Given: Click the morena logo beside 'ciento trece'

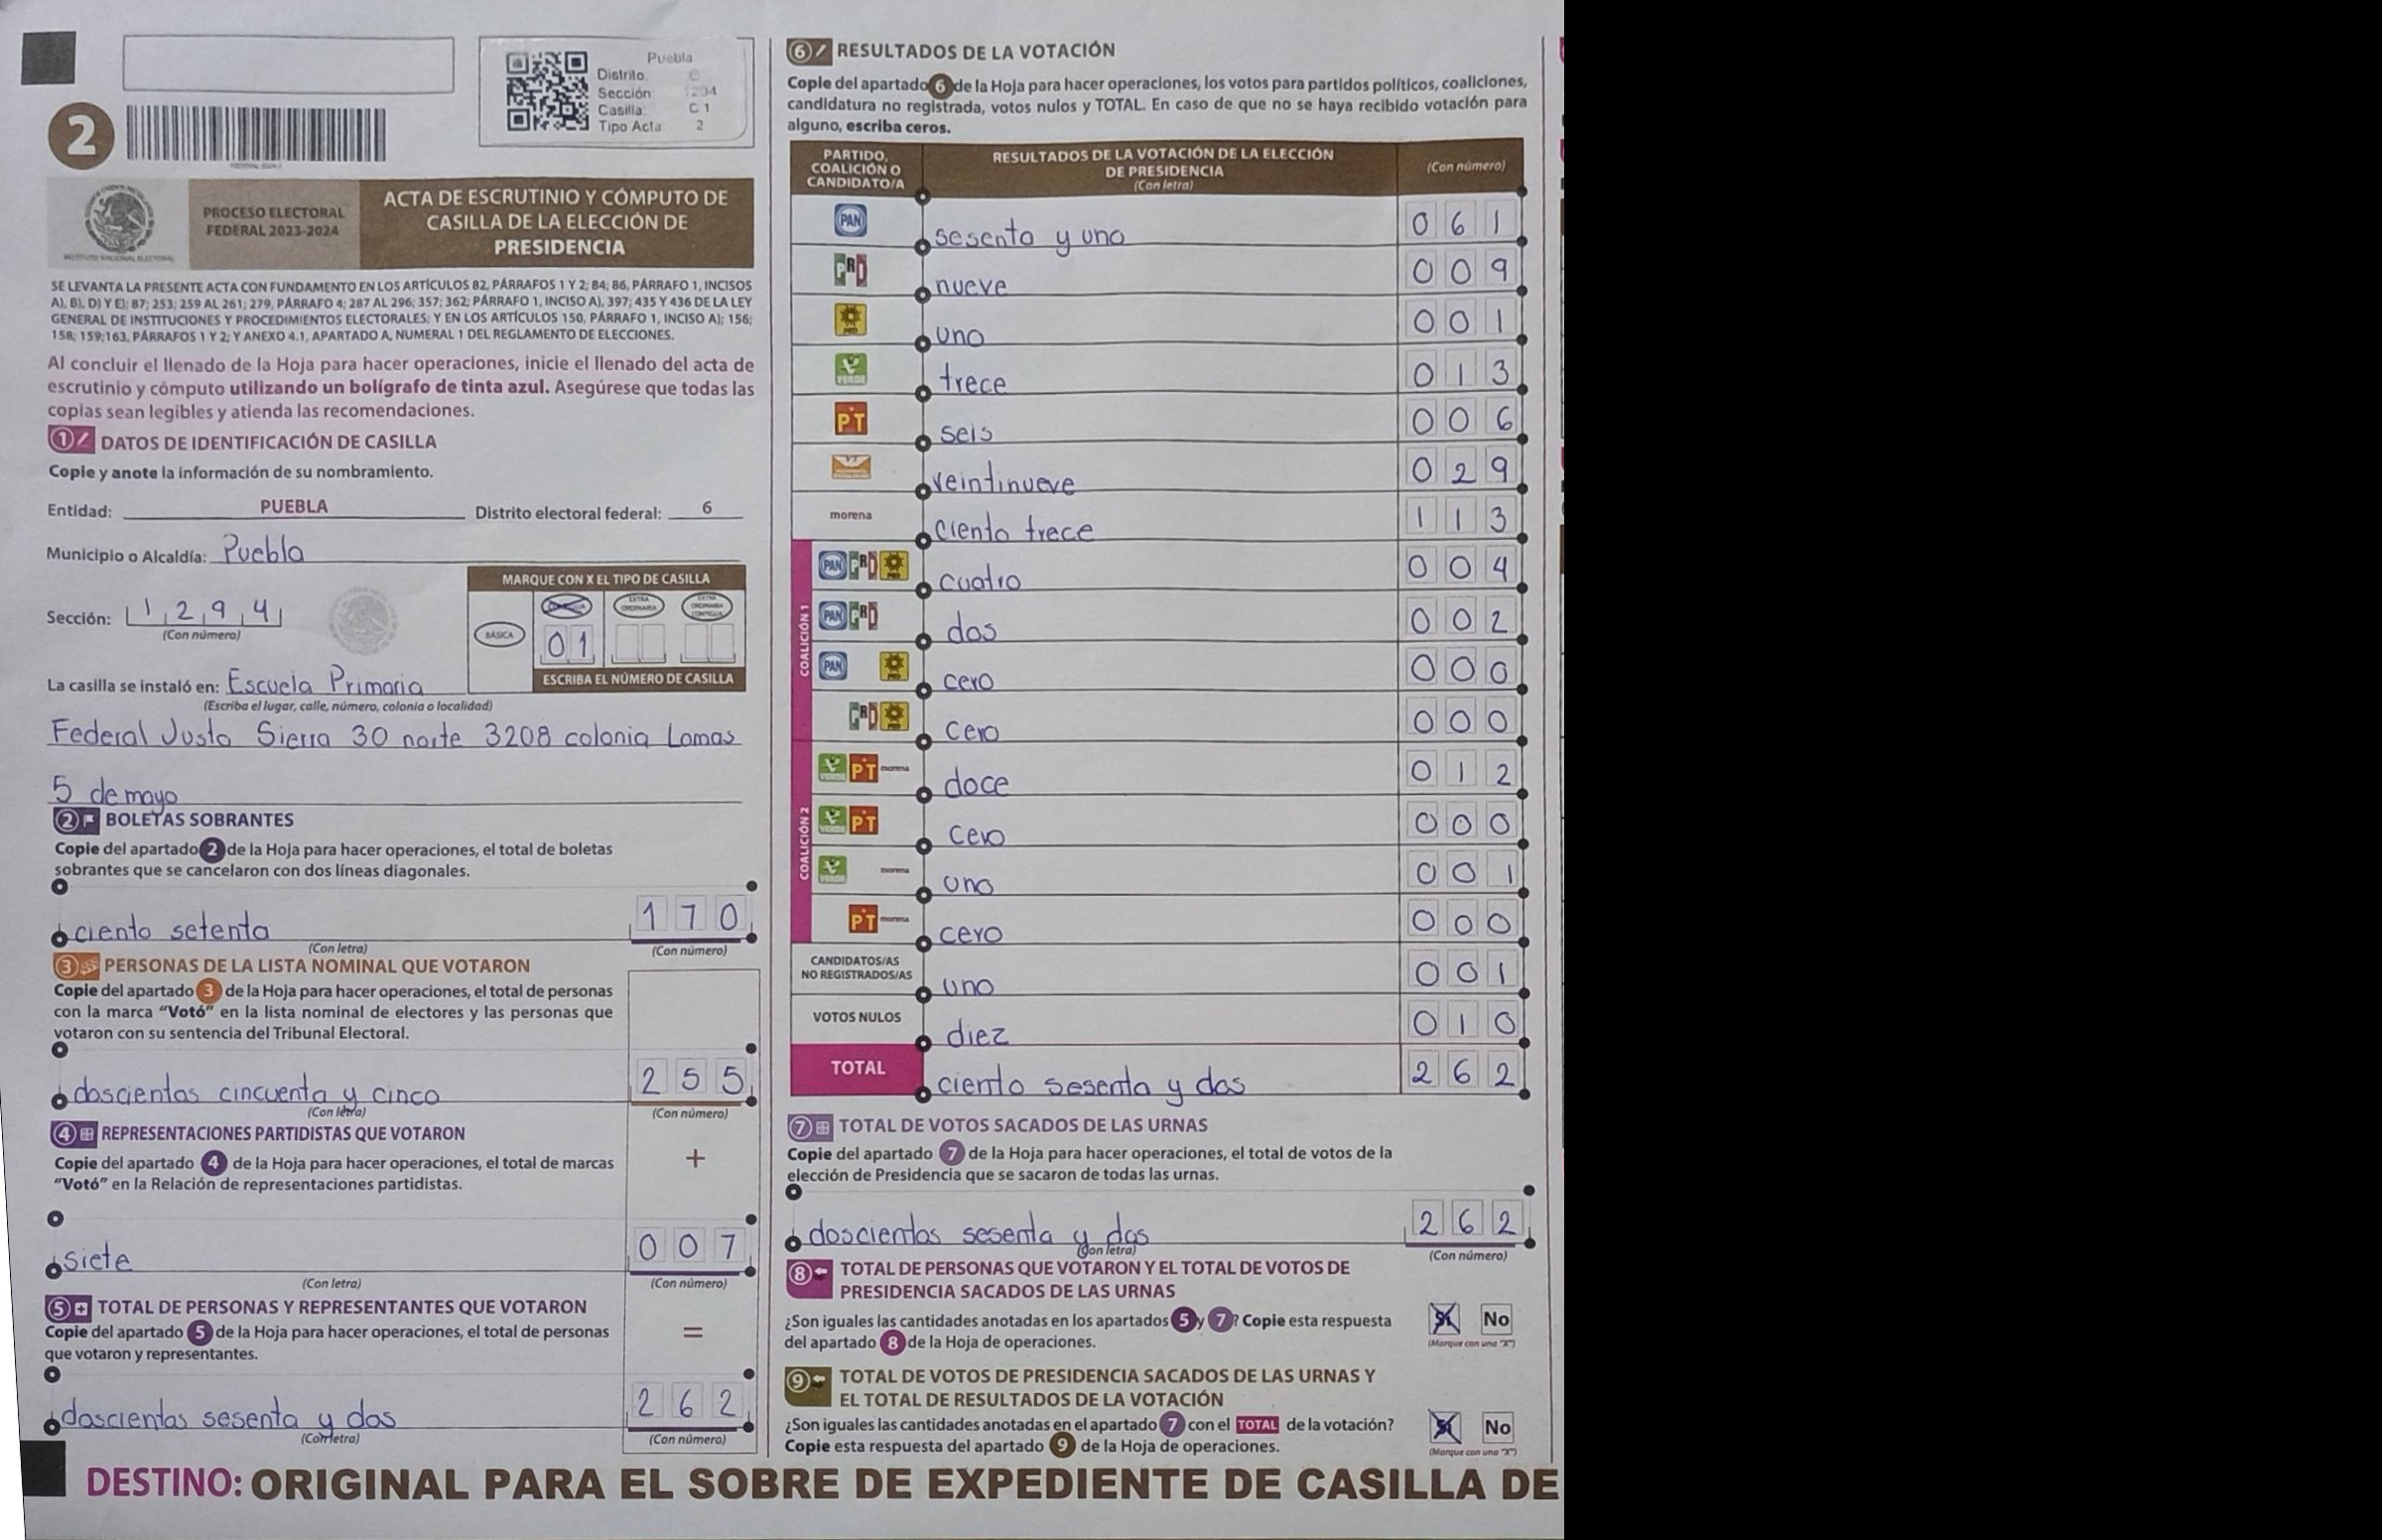Looking at the screenshot, I should click(x=850, y=515).
